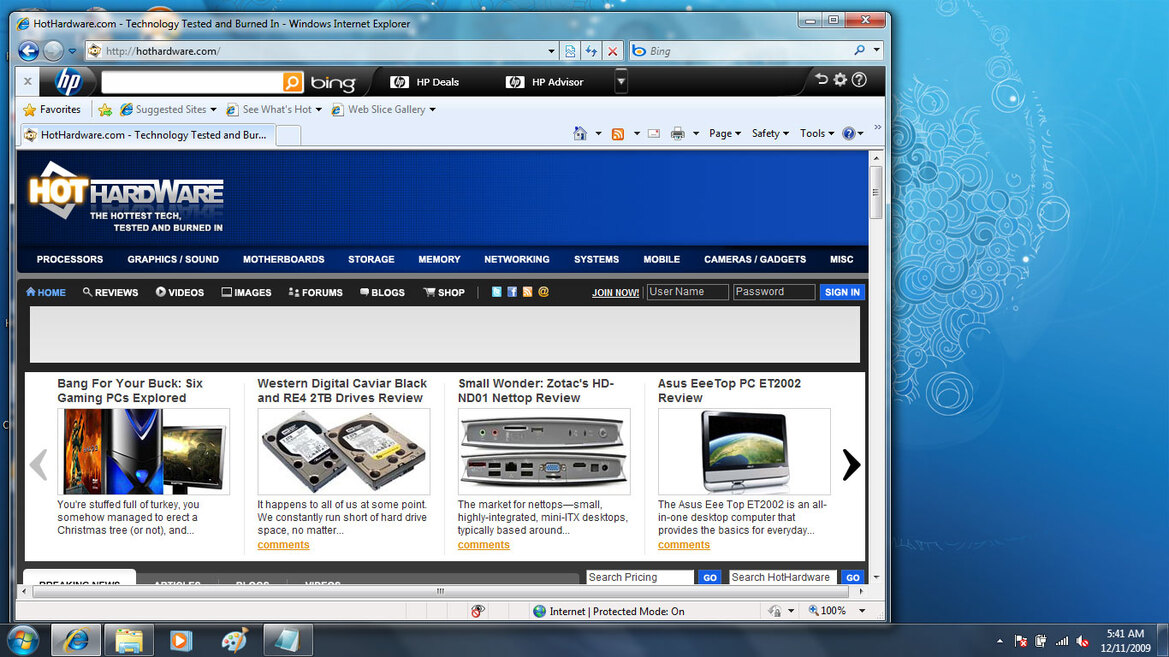Image resolution: width=1169 pixels, height=657 pixels.
Task: Click the orange RSS Feeds icon
Action: pyautogui.click(x=617, y=133)
